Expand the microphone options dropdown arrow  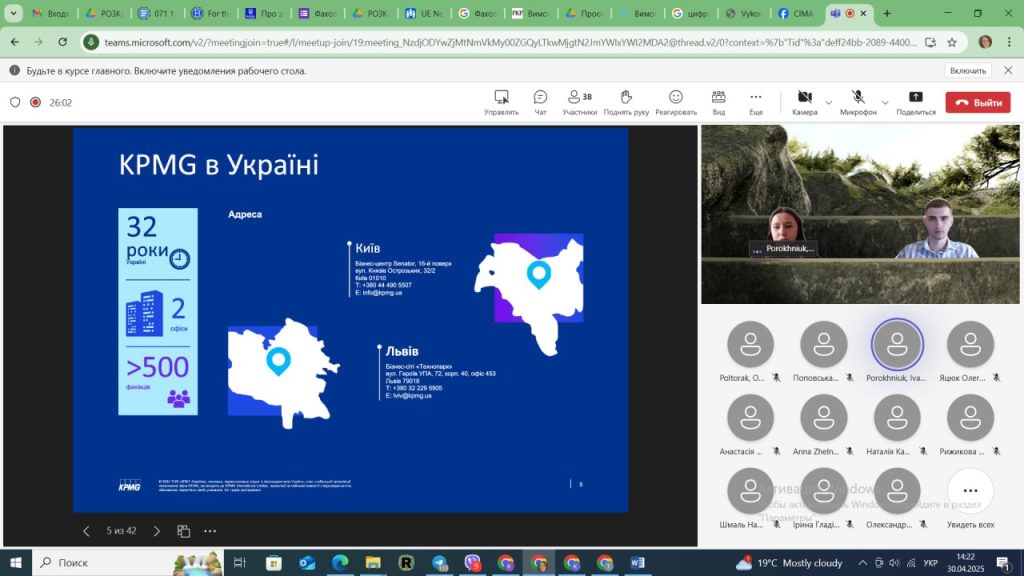tap(885, 103)
